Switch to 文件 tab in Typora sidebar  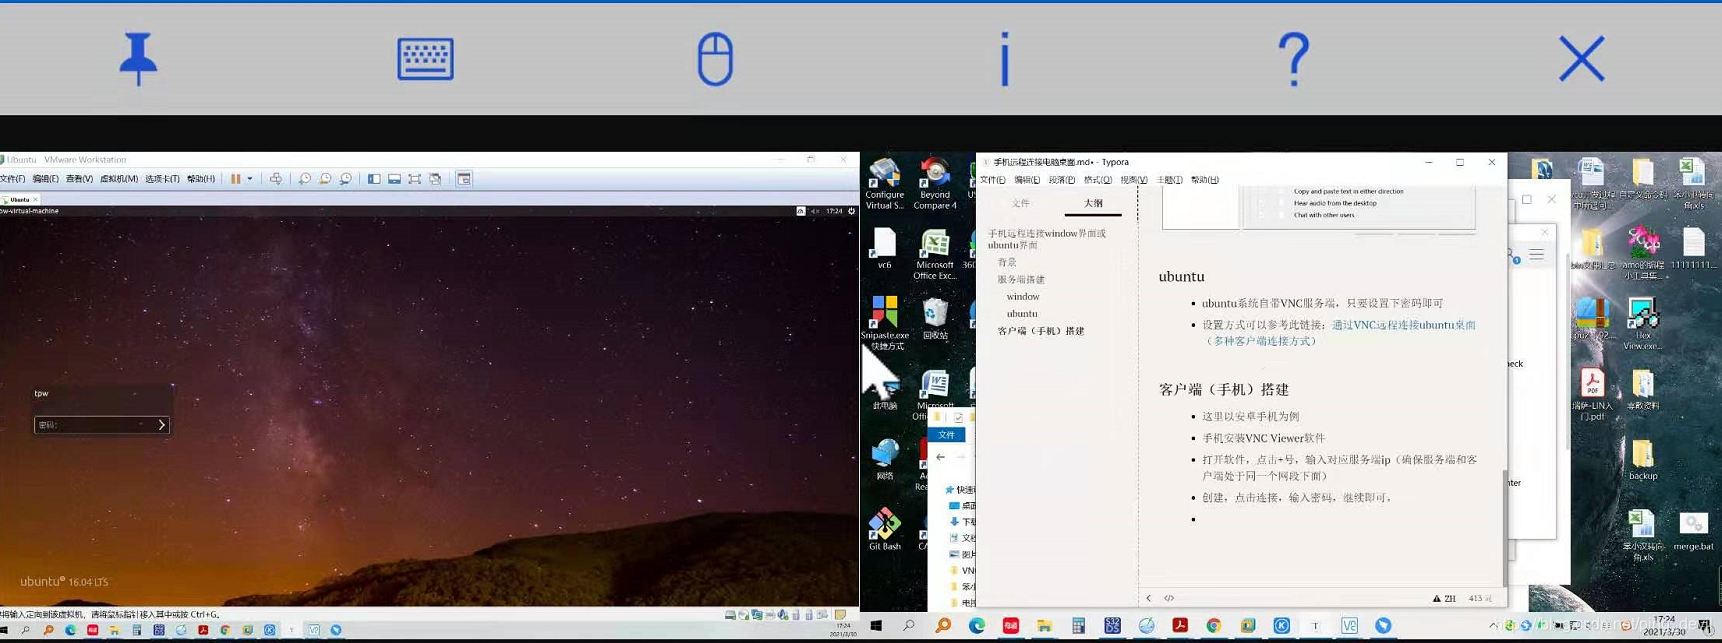pyautogui.click(x=1020, y=203)
